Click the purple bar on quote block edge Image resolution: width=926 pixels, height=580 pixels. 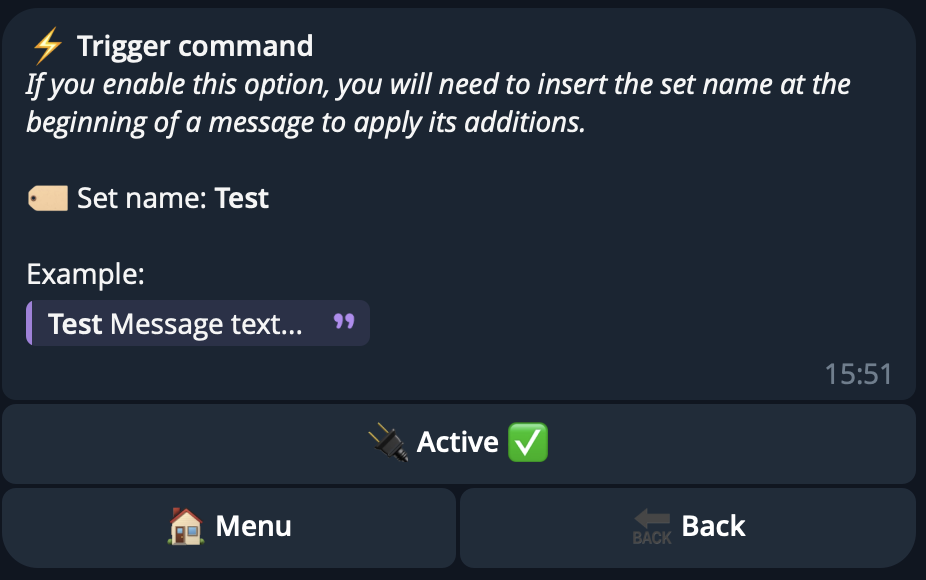pyautogui.click(x=29, y=323)
